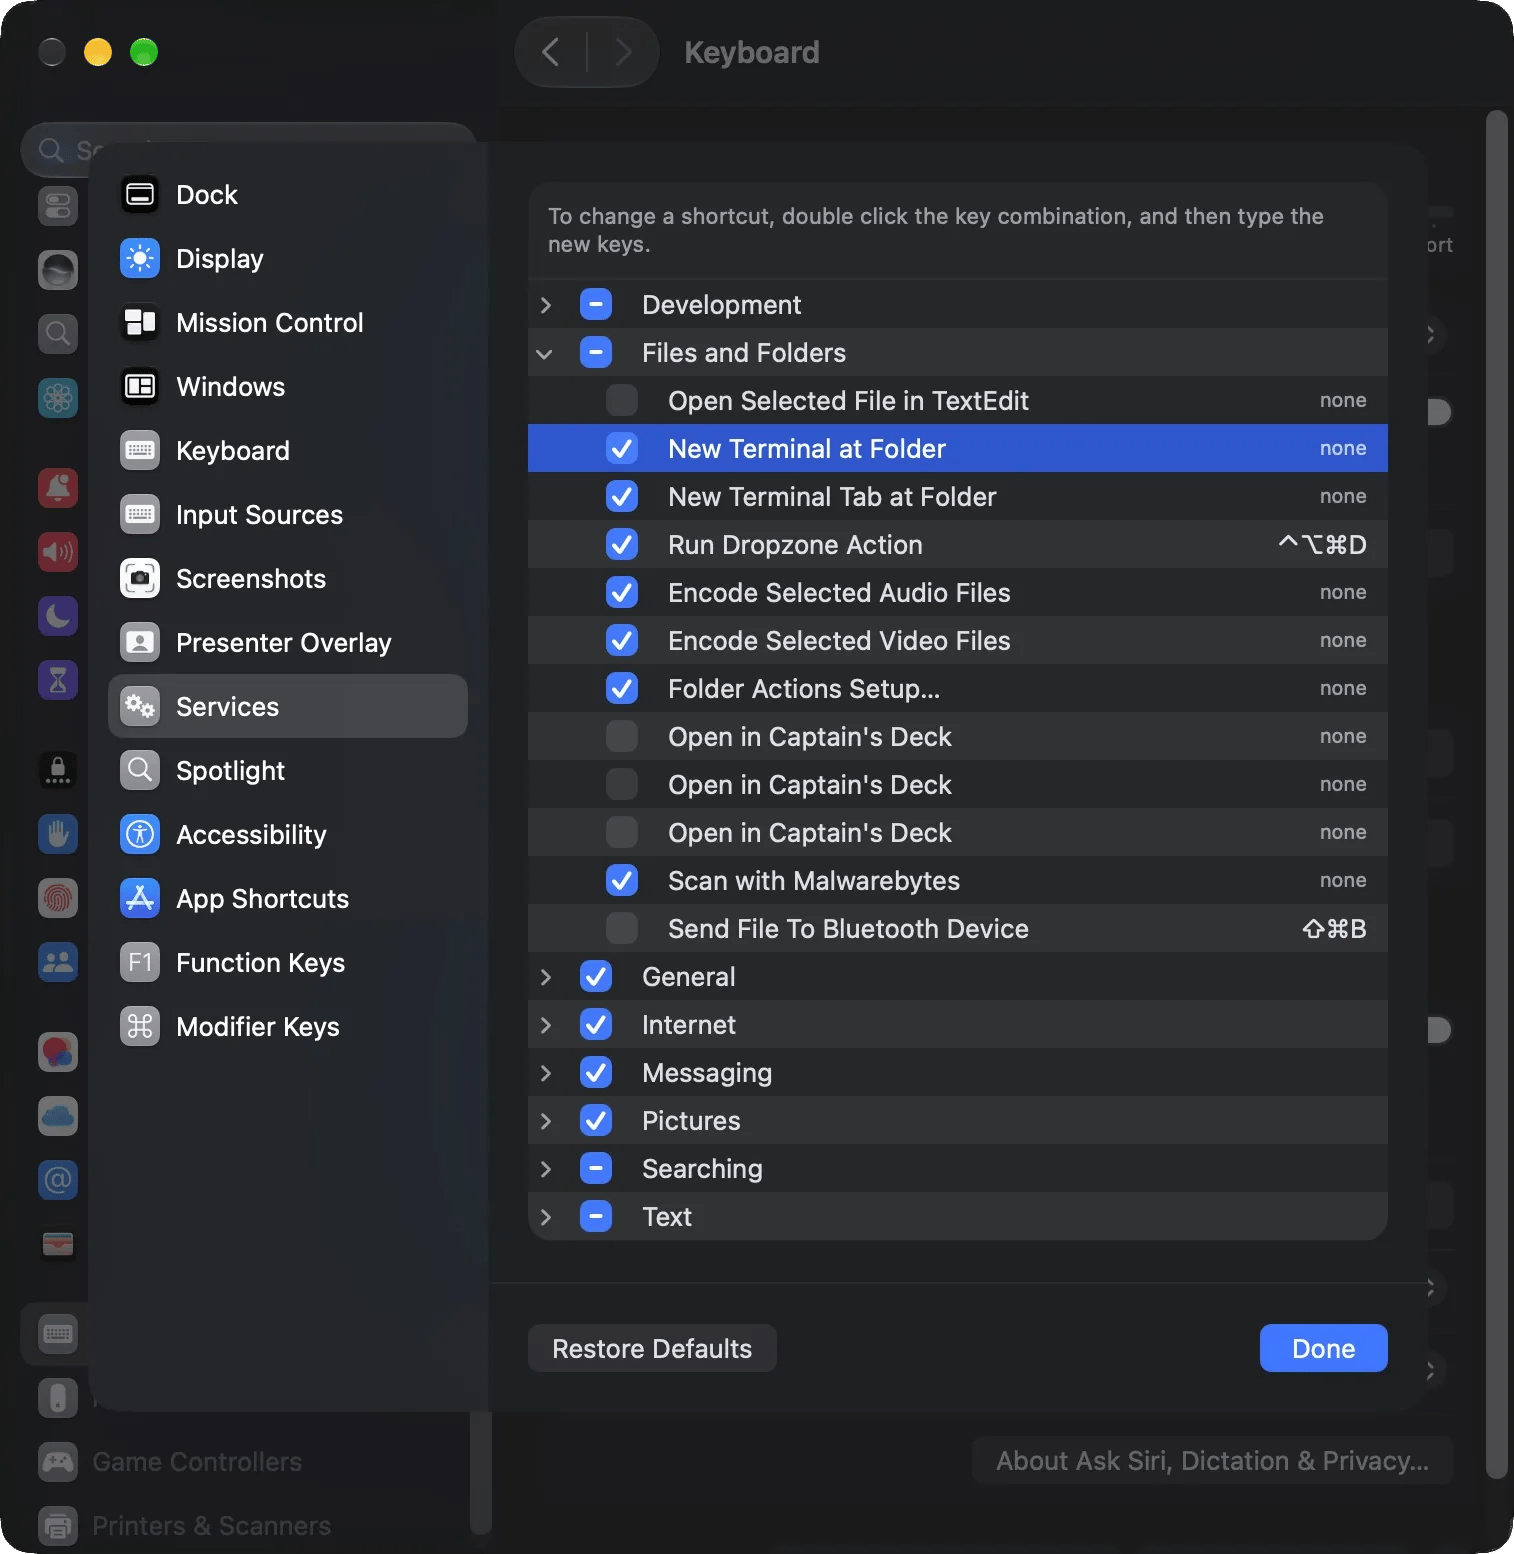Enable Open Selected File in TextEdit checkbox
1514x1554 pixels.
click(x=622, y=400)
